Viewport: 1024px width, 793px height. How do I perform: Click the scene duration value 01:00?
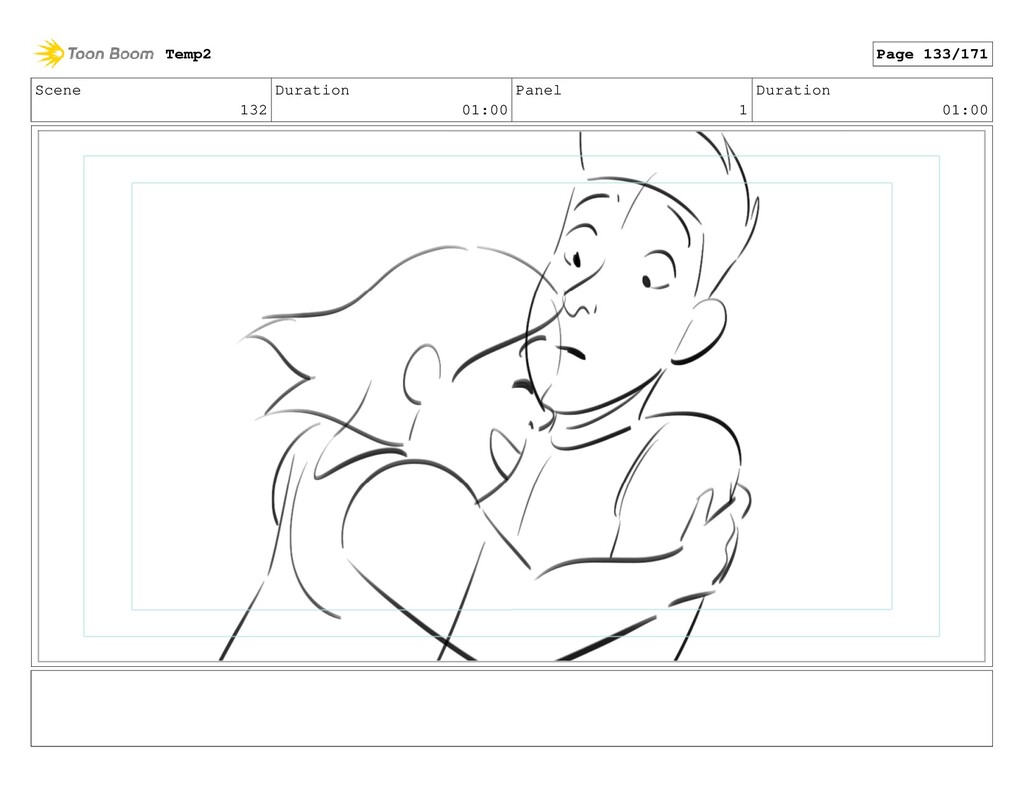pos(485,110)
